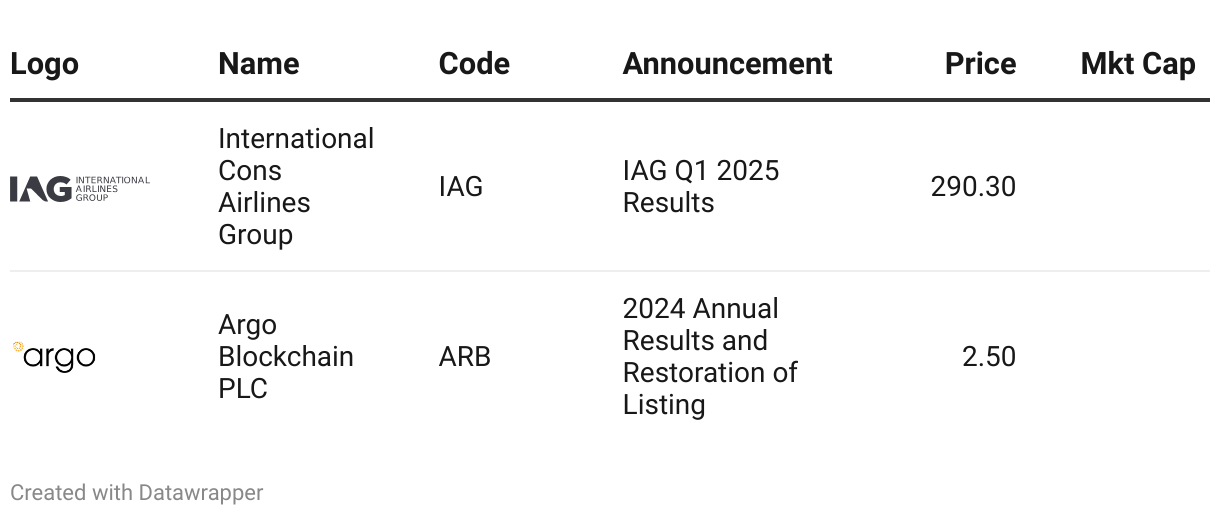This screenshot has width=1220, height=516.
Task: Select the Logo column header
Action: point(44,64)
